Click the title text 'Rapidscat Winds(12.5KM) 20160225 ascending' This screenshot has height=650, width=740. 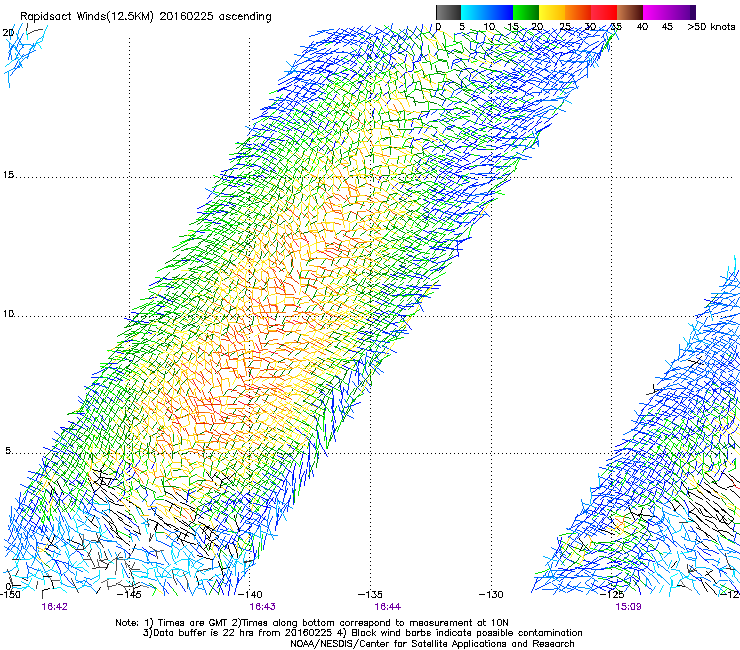click(x=145, y=17)
